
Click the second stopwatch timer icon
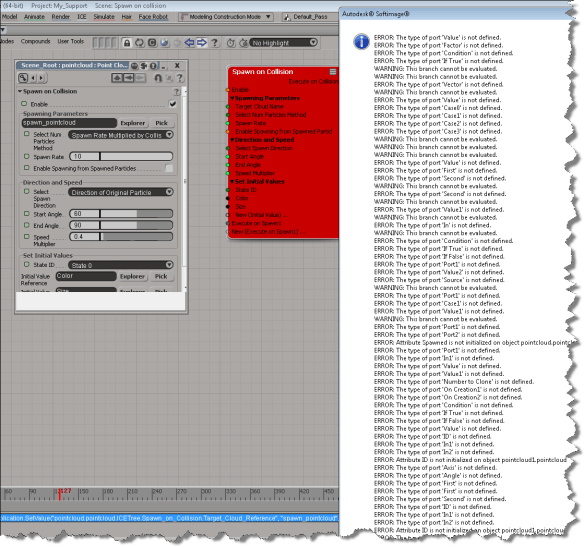(x=244, y=43)
